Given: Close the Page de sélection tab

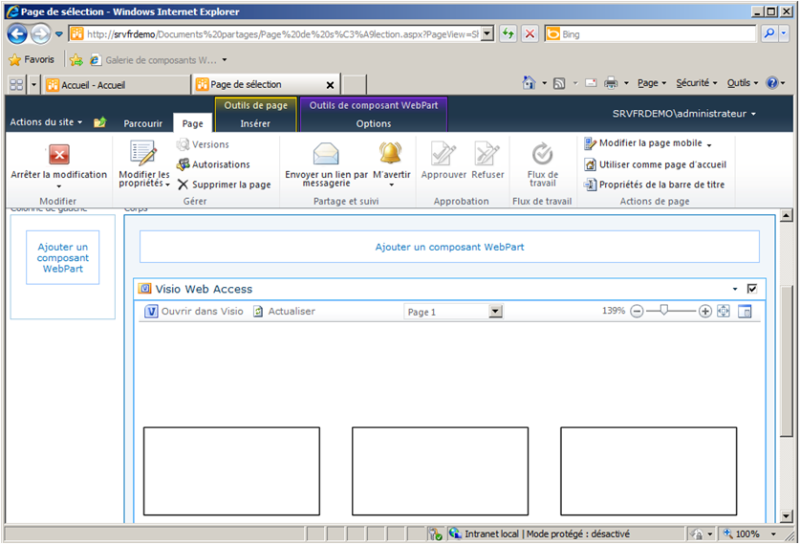Looking at the screenshot, I should tap(330, 85).
